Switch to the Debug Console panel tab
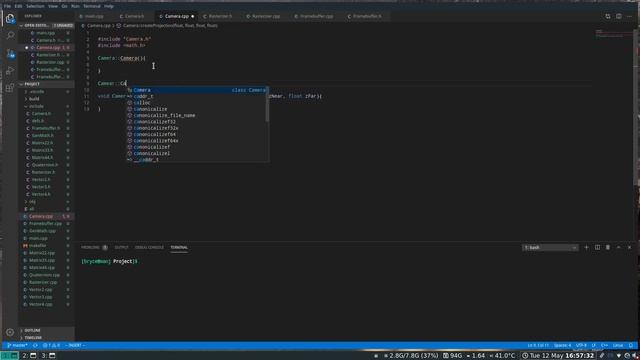The width and height of the screenshot is (640, 360). pos(149,247)
